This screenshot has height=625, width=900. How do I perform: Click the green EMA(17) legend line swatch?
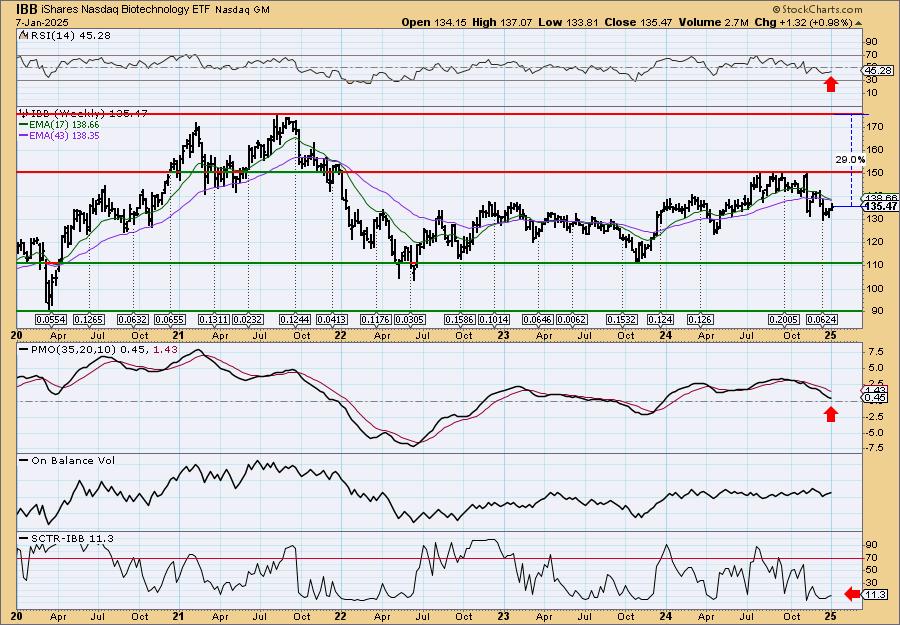click(x=24, y=125)
